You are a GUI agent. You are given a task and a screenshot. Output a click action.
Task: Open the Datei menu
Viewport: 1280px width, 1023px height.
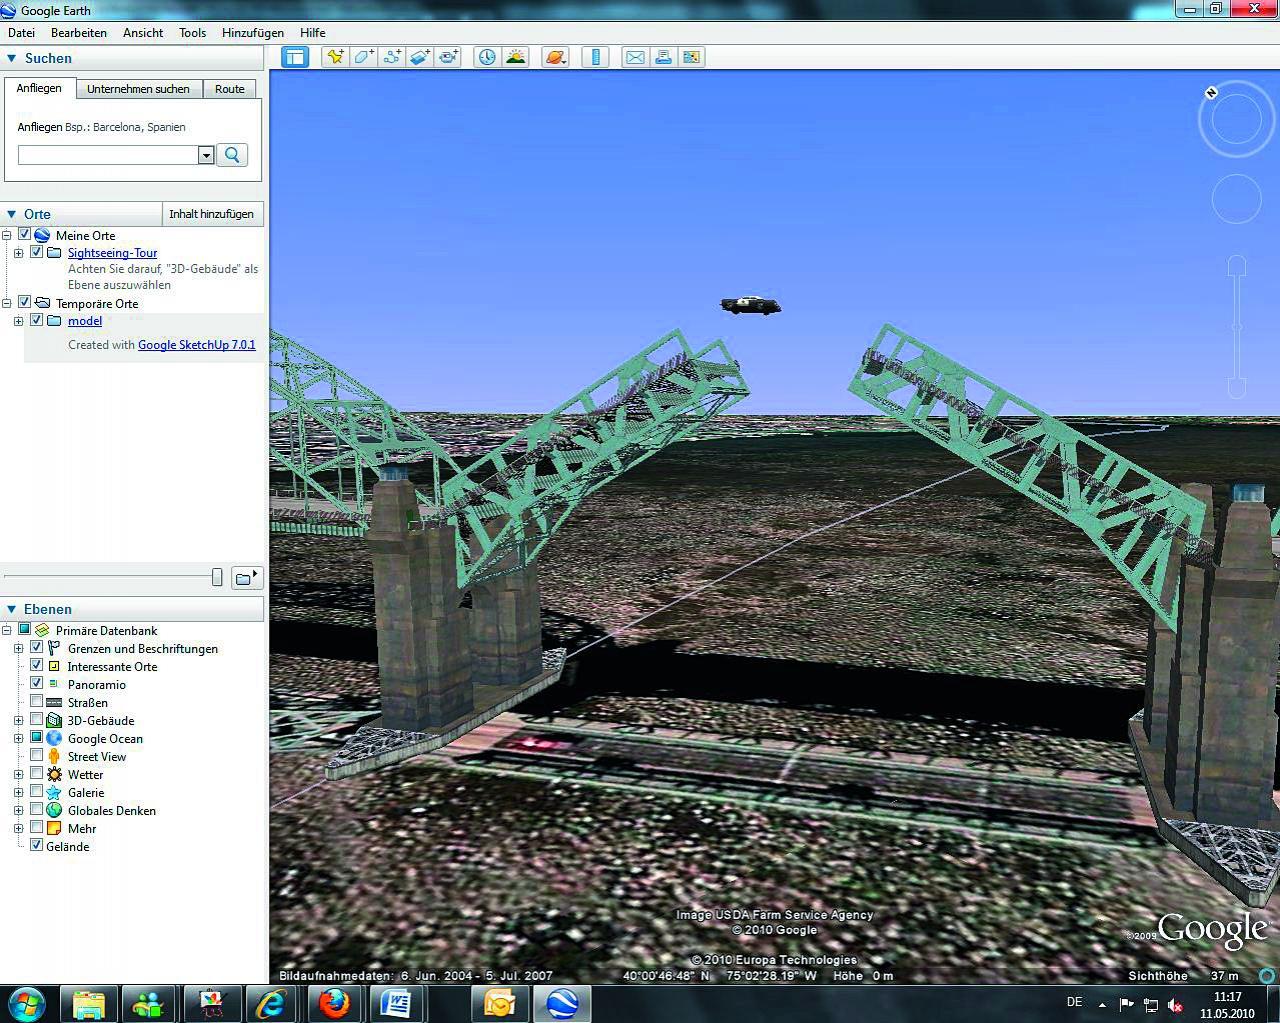[x=21, y=33]
